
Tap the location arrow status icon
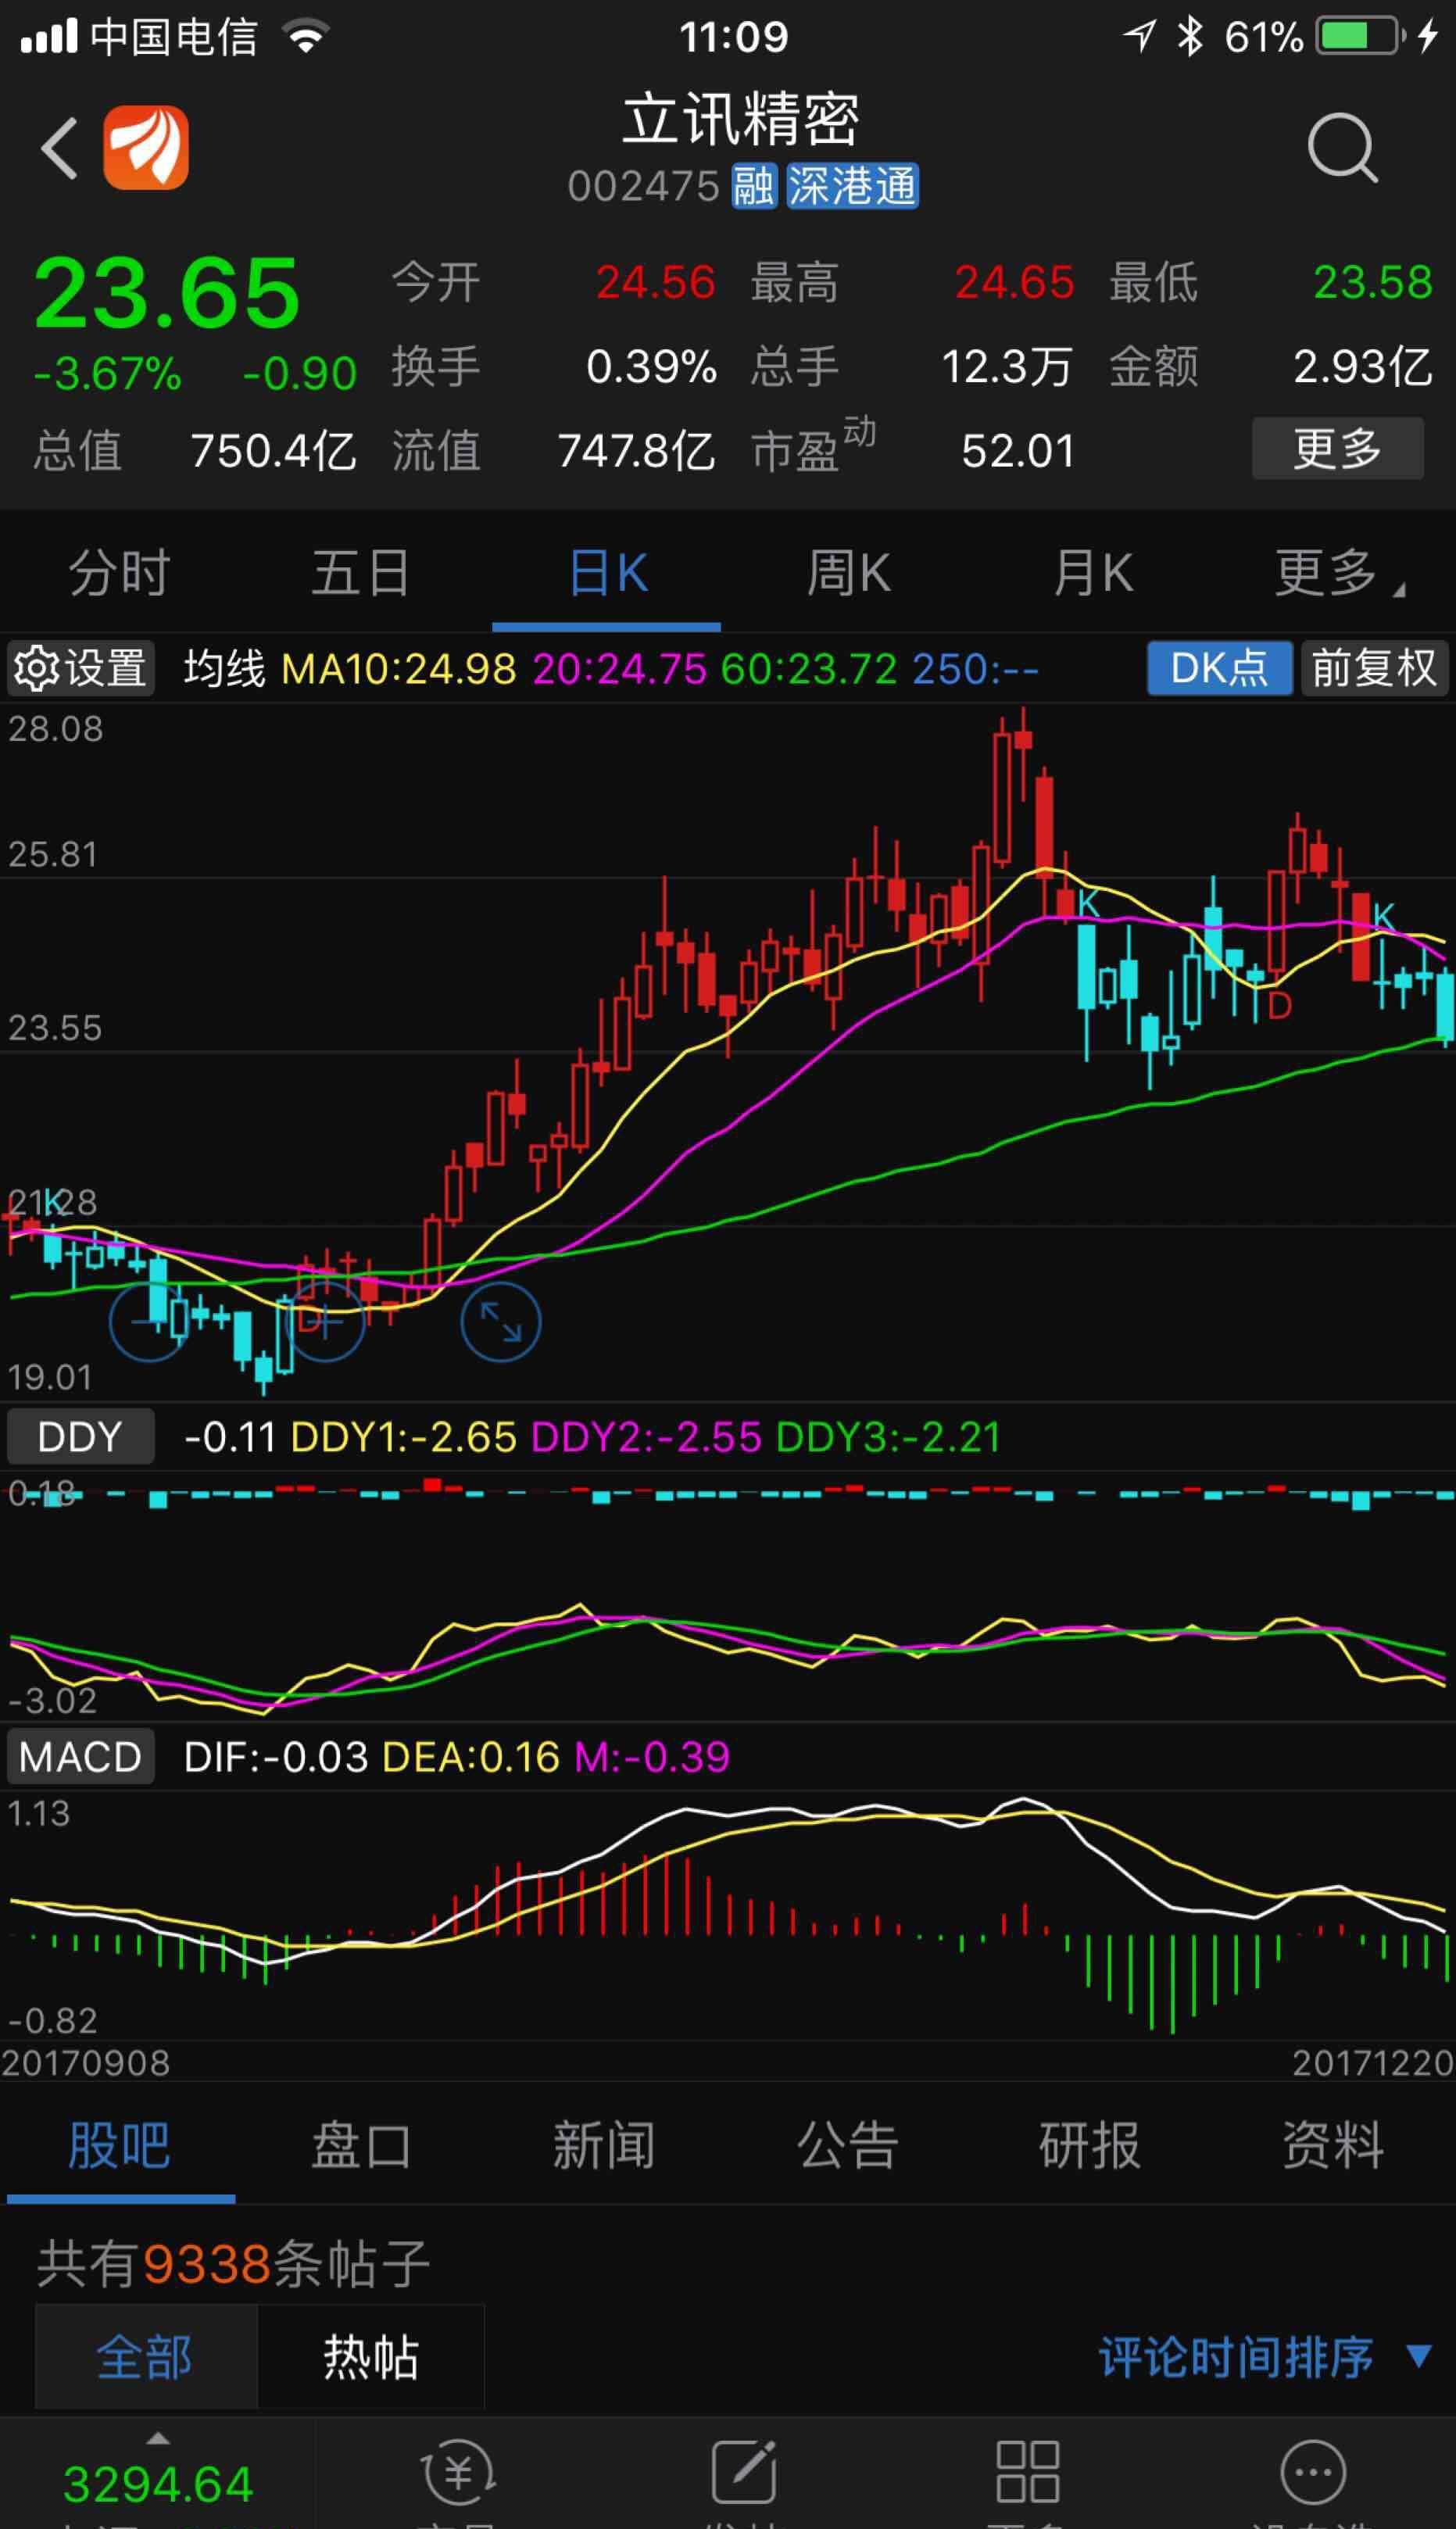1139,37
